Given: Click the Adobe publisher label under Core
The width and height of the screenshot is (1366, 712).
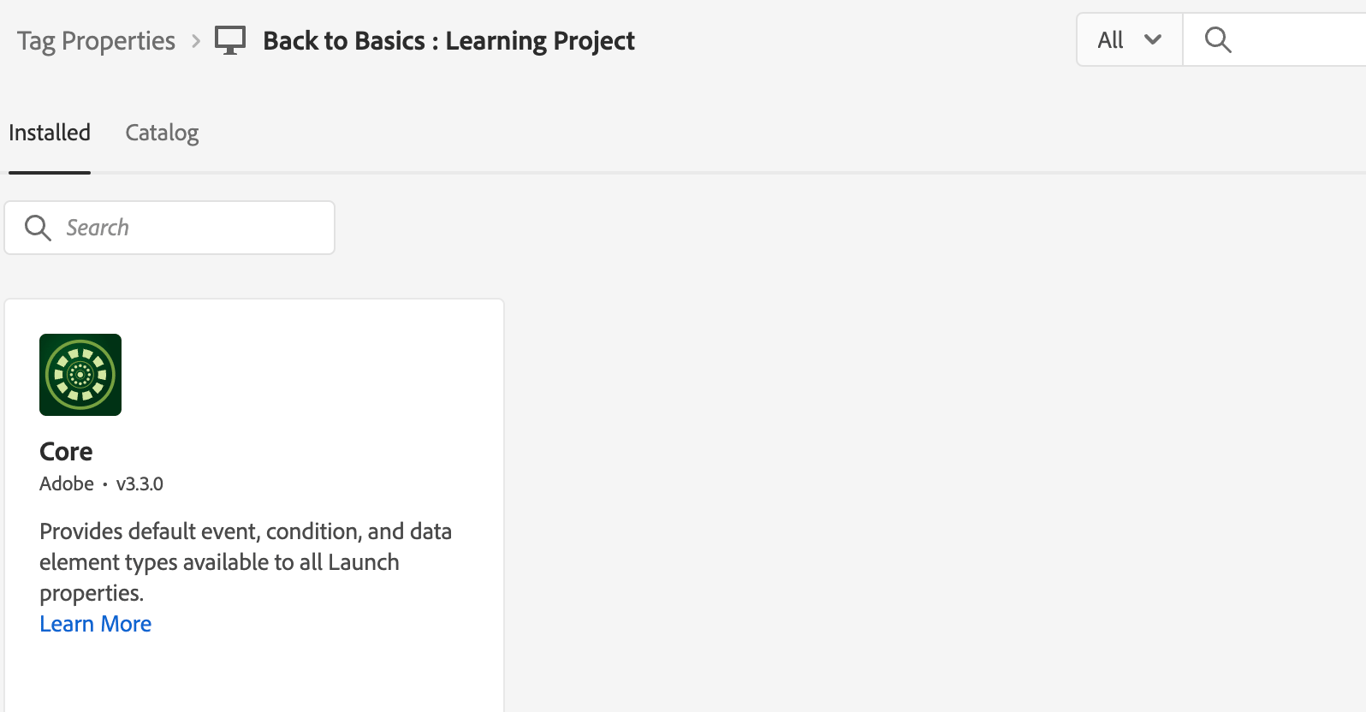Looking at the screenshot, I should tap(66, 484).
